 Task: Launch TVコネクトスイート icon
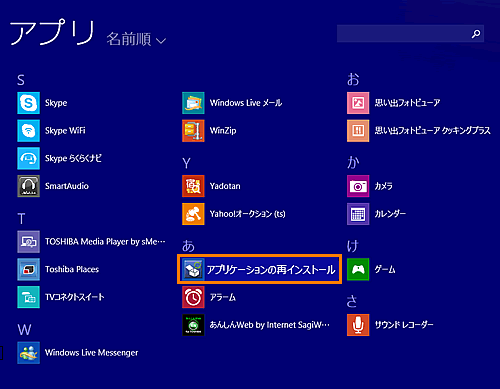(28, 297)
